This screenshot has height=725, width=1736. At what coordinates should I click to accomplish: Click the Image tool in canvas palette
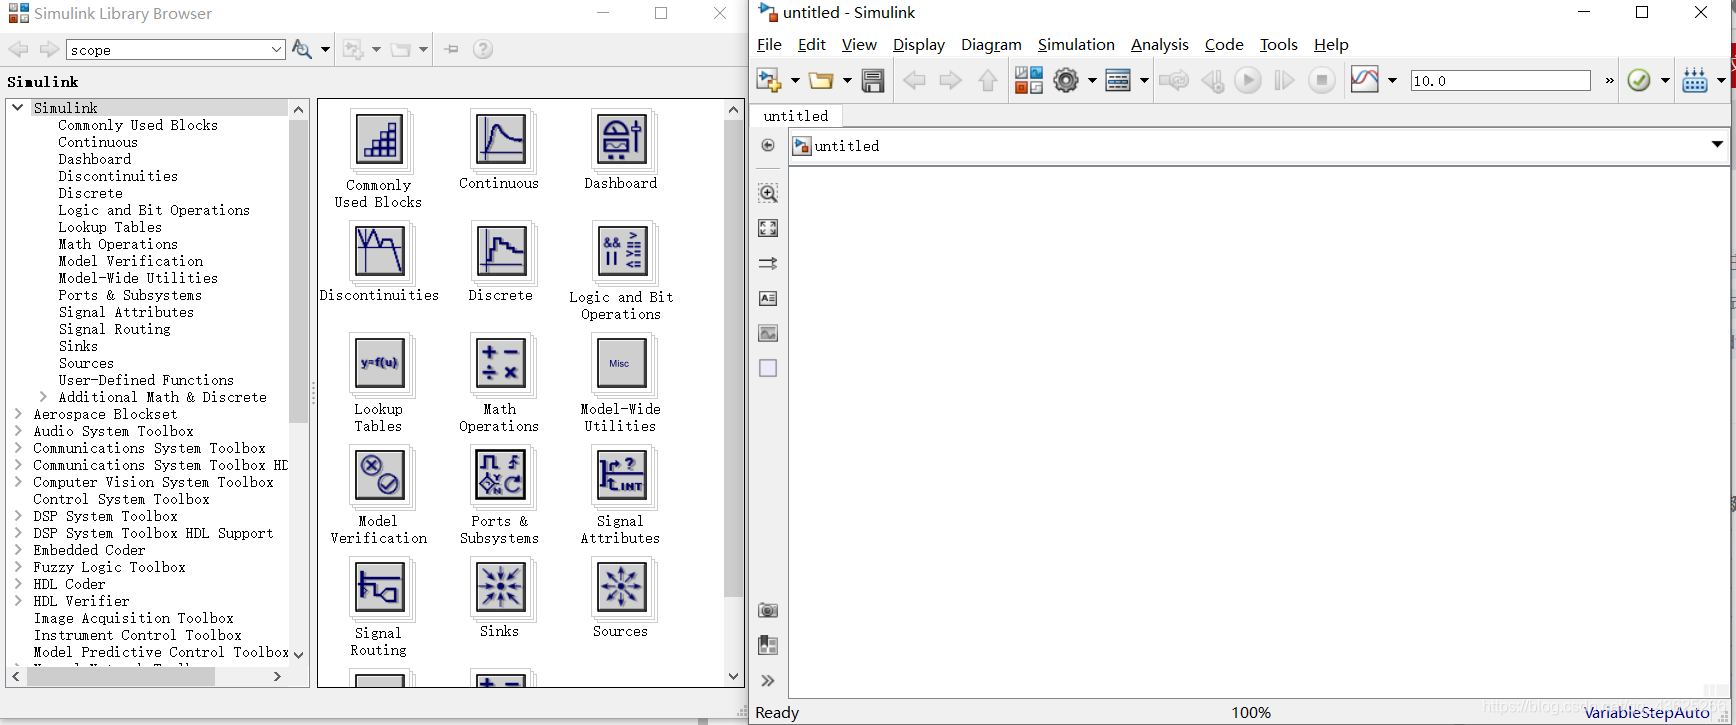[x=768, y=333]
